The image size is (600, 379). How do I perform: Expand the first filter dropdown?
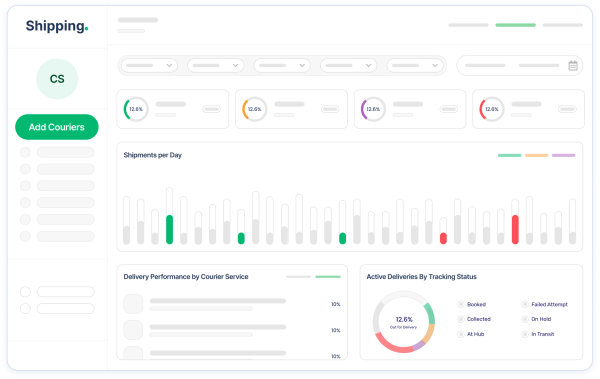click(149, 65)
